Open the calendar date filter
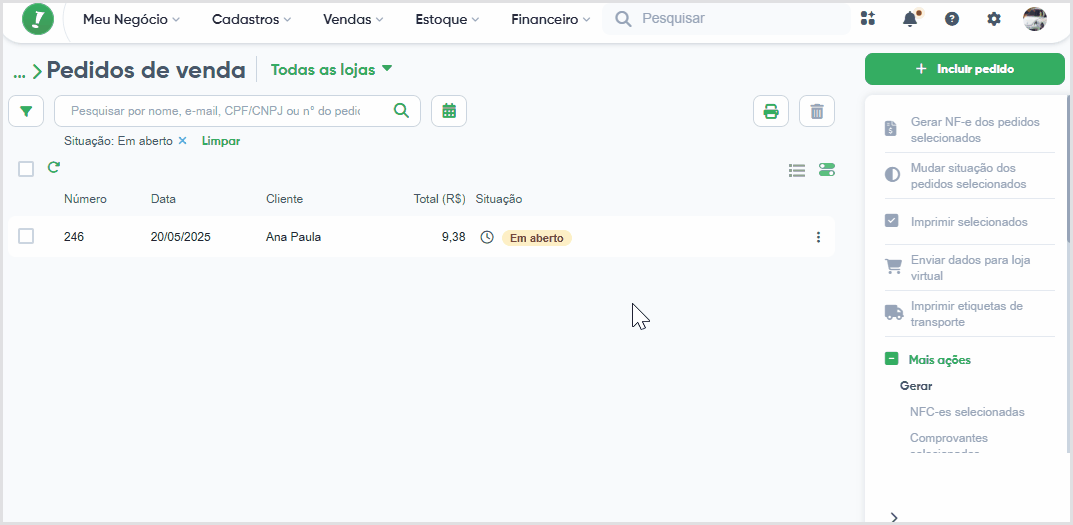This screenshot has width=1073, height=525. 449,111
